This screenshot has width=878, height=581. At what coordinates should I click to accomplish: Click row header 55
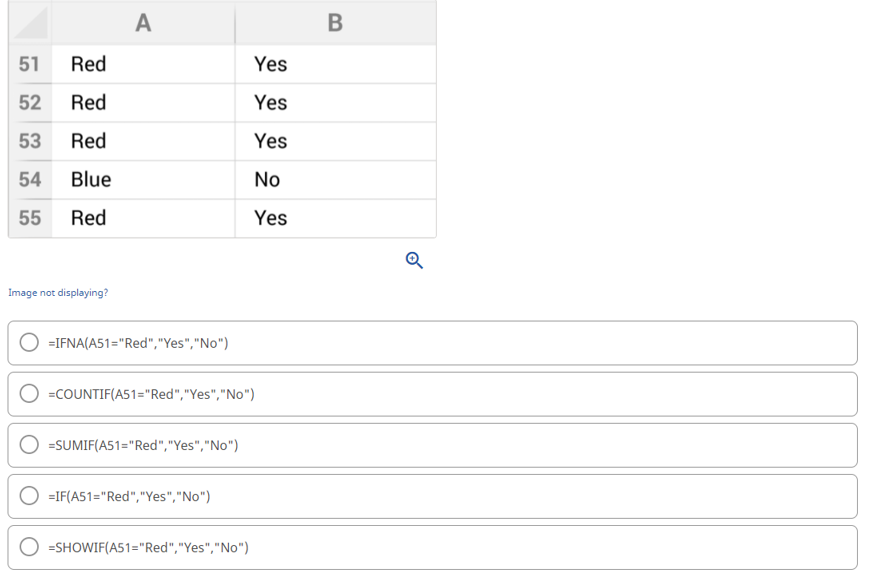click(30, 218)
